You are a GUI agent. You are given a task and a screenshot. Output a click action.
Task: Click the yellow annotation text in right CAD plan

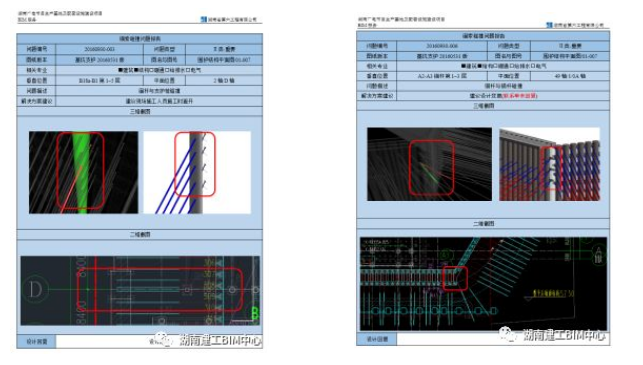point(553,293)
